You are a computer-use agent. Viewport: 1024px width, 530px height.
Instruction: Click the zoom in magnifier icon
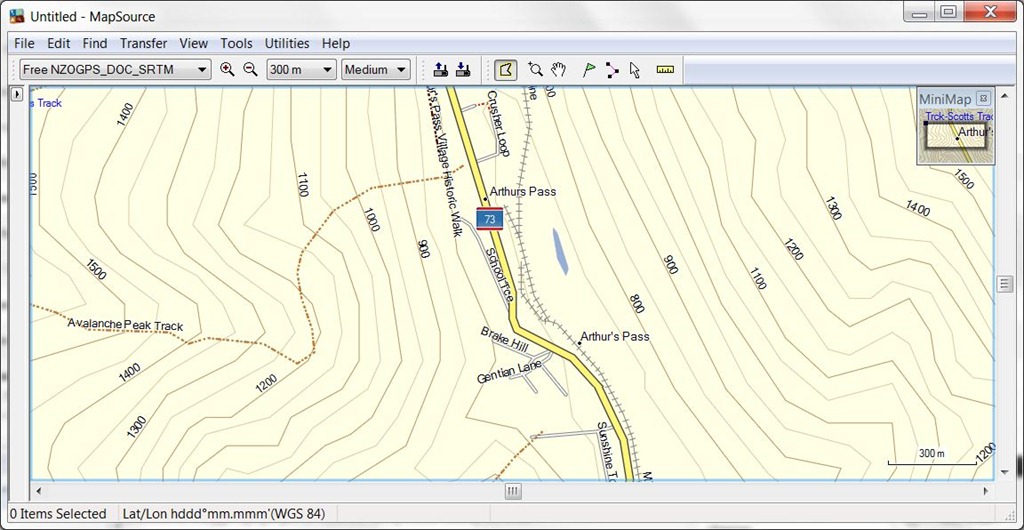click(x=227, y=69)
